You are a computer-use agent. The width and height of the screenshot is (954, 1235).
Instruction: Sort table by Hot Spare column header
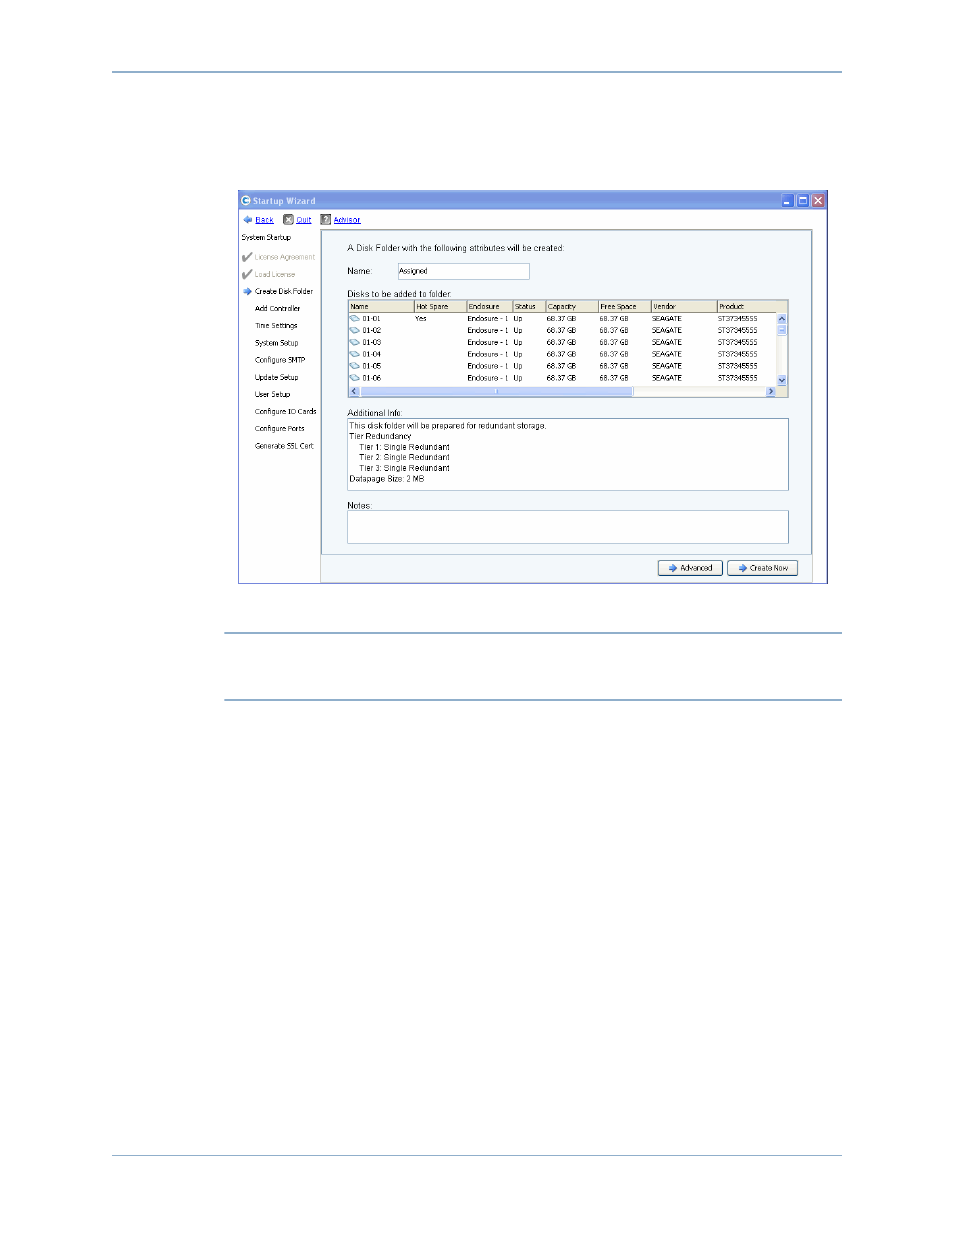click(x=440, y=306)
